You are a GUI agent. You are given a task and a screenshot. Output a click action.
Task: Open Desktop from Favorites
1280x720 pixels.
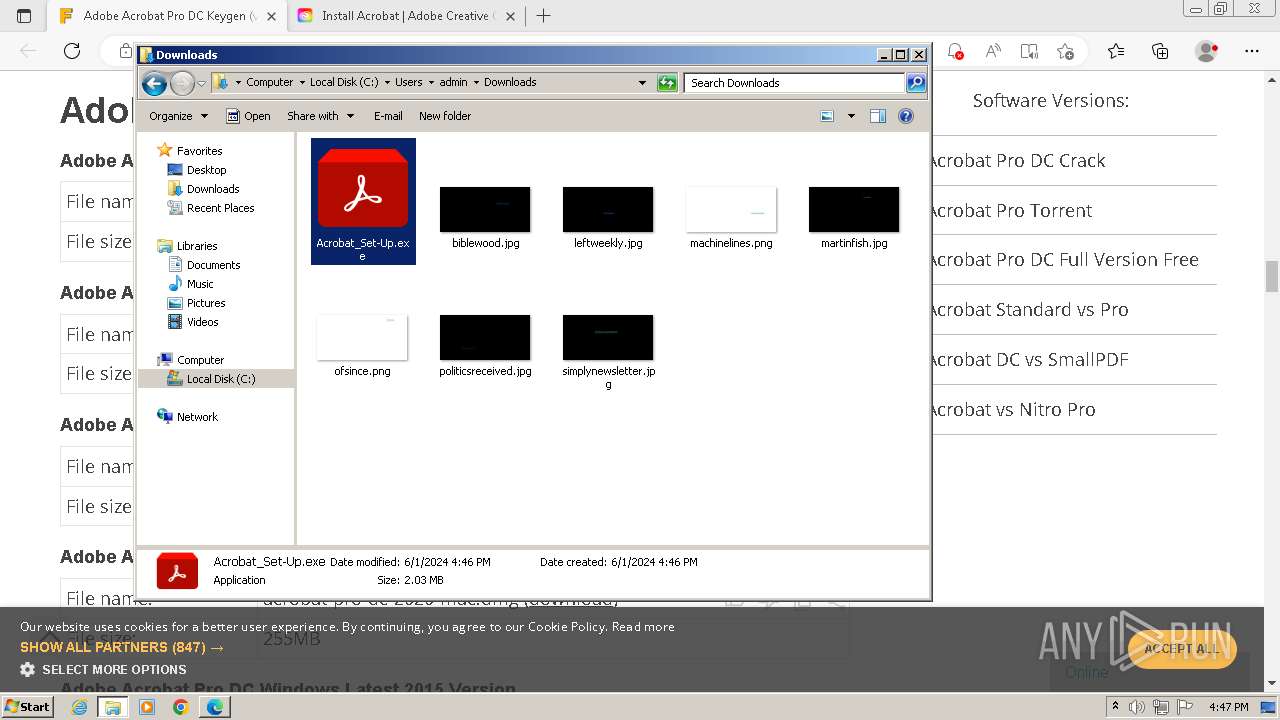(206, 170)
